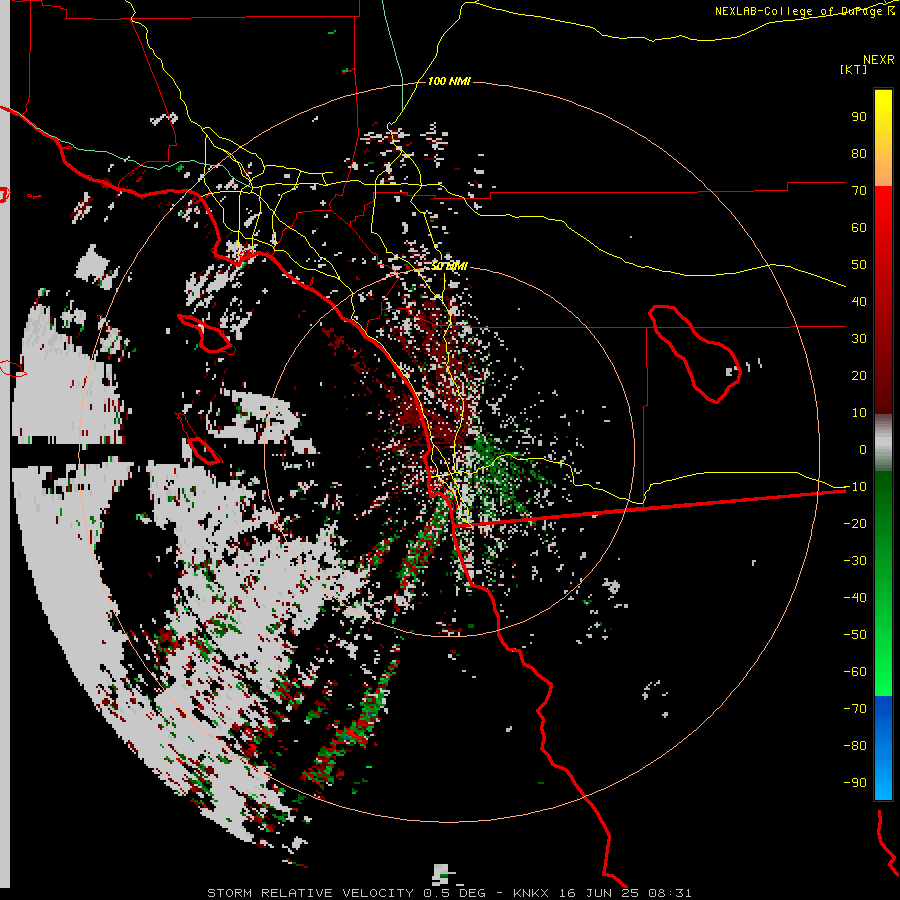Image resolution: width=900 pixels, height=900 pixels.
Task: Click the 100 NMI range ring label
Action: point(449,82)
